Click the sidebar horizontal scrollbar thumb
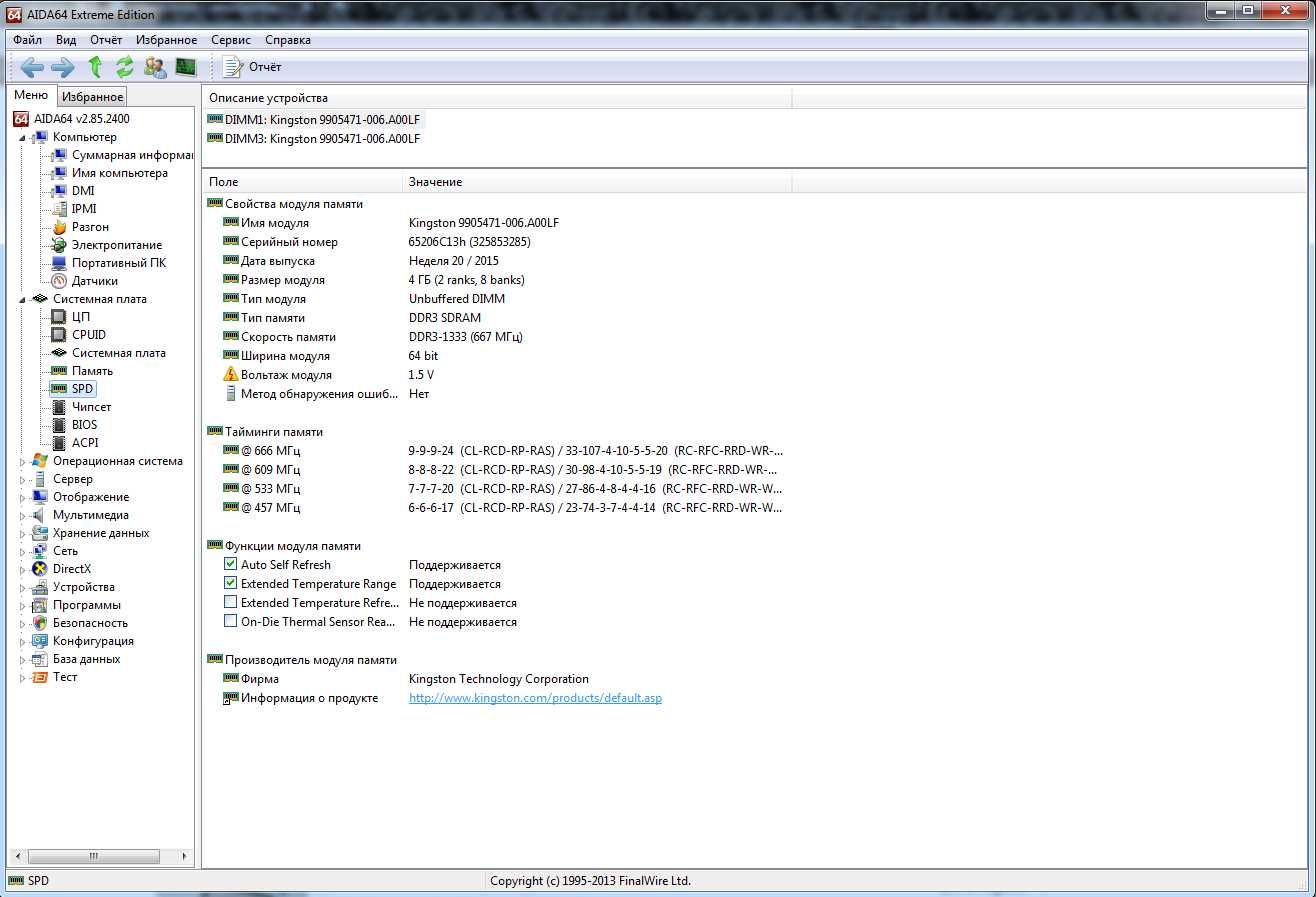 [x=94, y=857]
